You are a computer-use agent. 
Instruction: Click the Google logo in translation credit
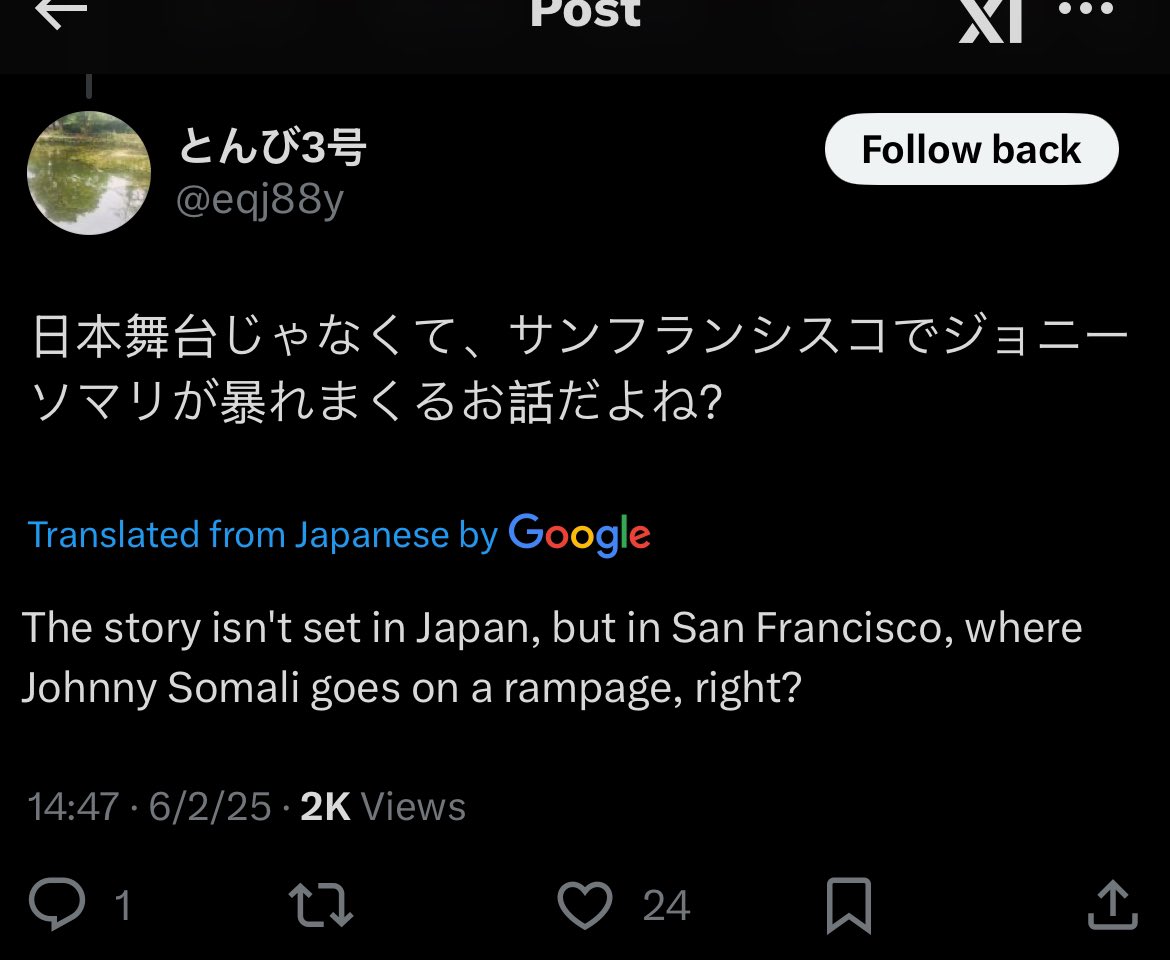coord(580,535)
